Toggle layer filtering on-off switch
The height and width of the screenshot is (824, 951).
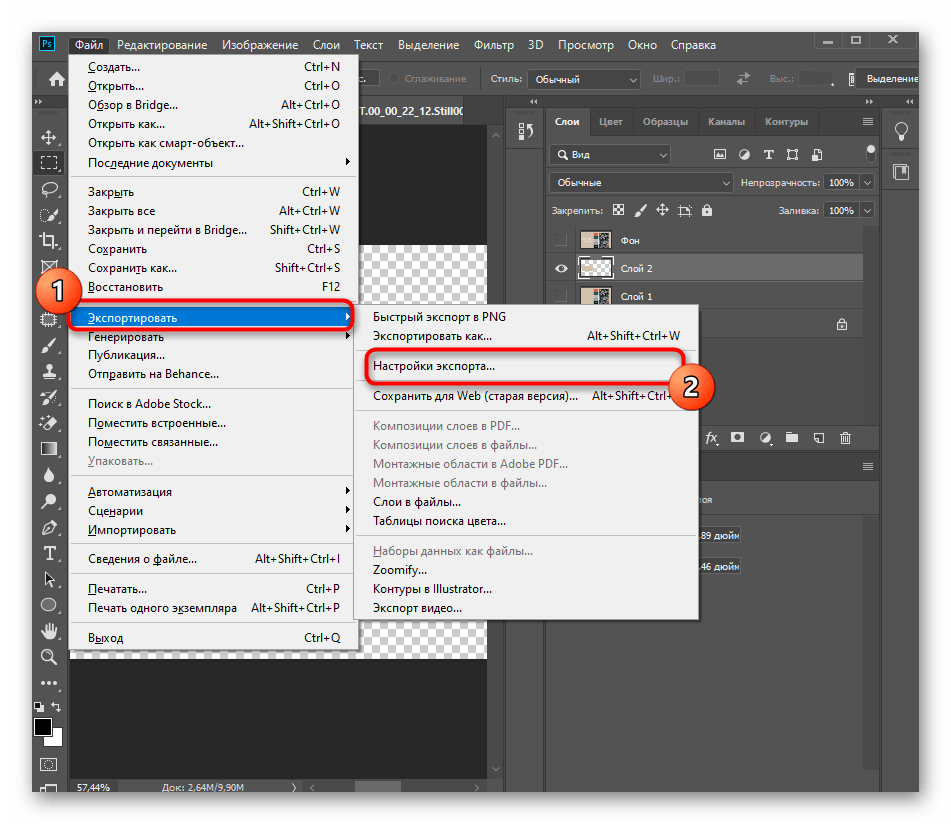coord(870,154)
